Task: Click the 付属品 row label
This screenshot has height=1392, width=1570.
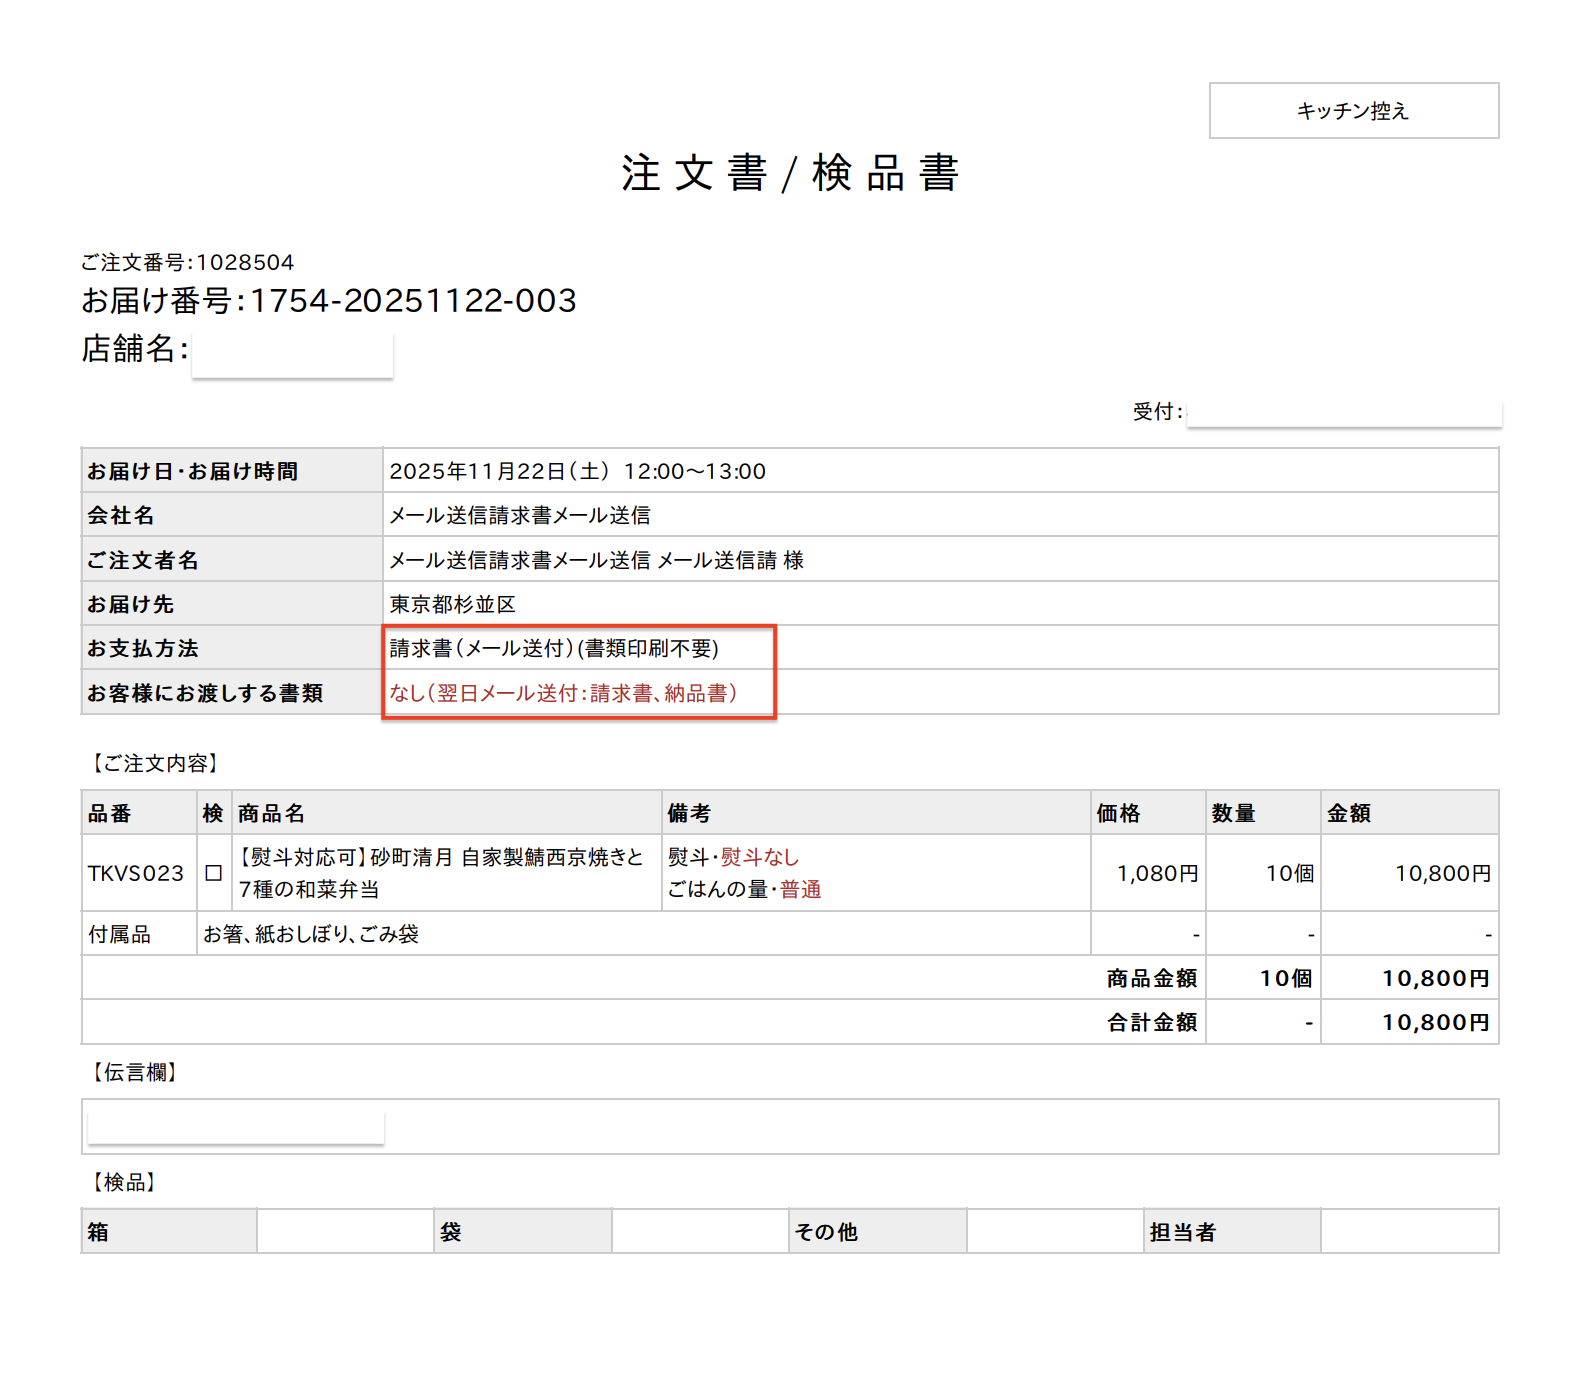Action: (119, 934)
